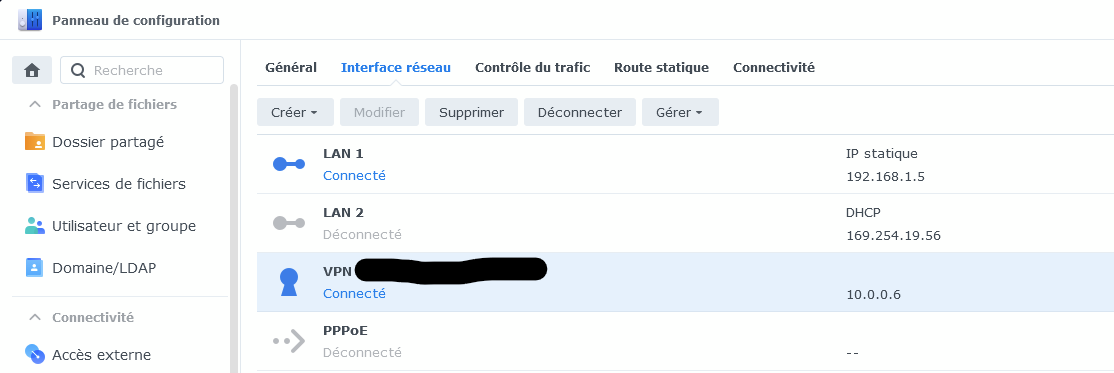Open Services de fichiers icon

coord(34,183)
